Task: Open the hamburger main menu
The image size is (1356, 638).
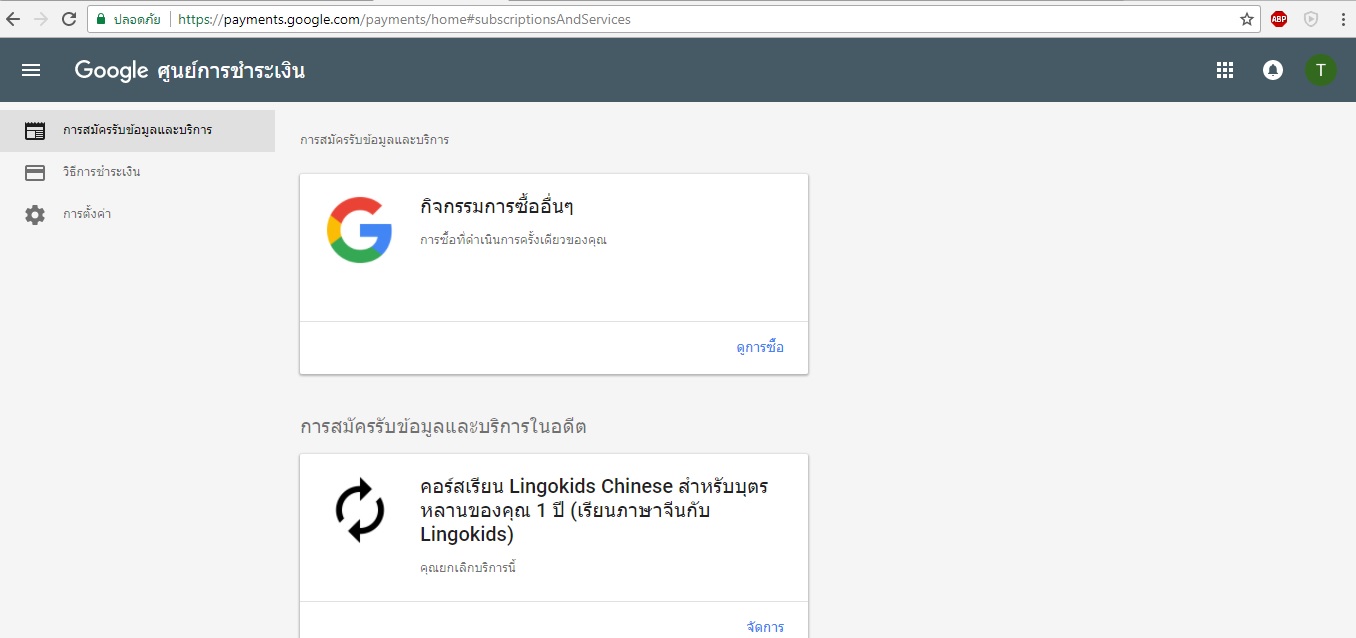Action: coord(31,70)
